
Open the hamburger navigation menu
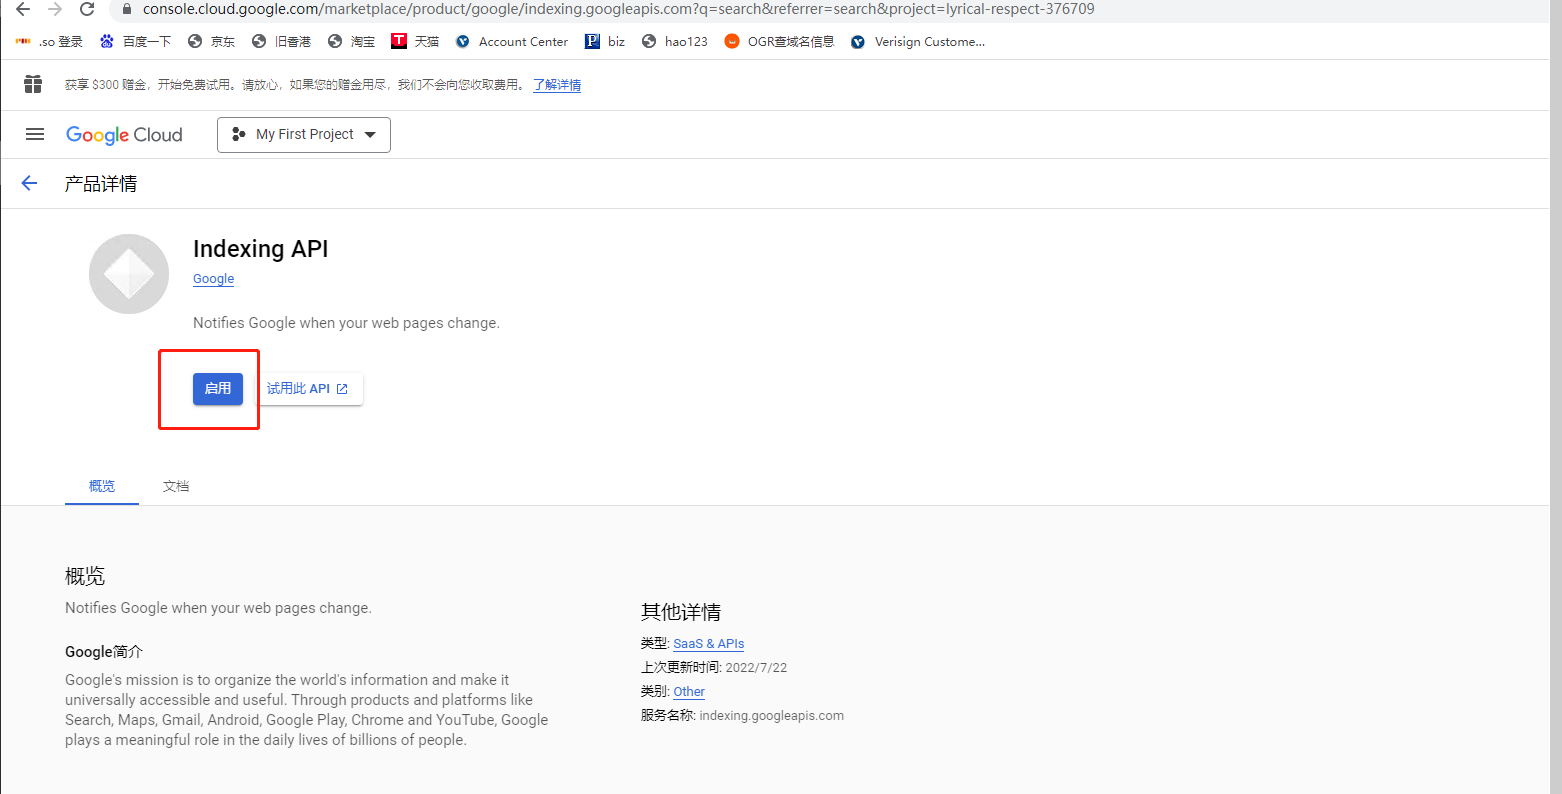(x=35, y=134)
